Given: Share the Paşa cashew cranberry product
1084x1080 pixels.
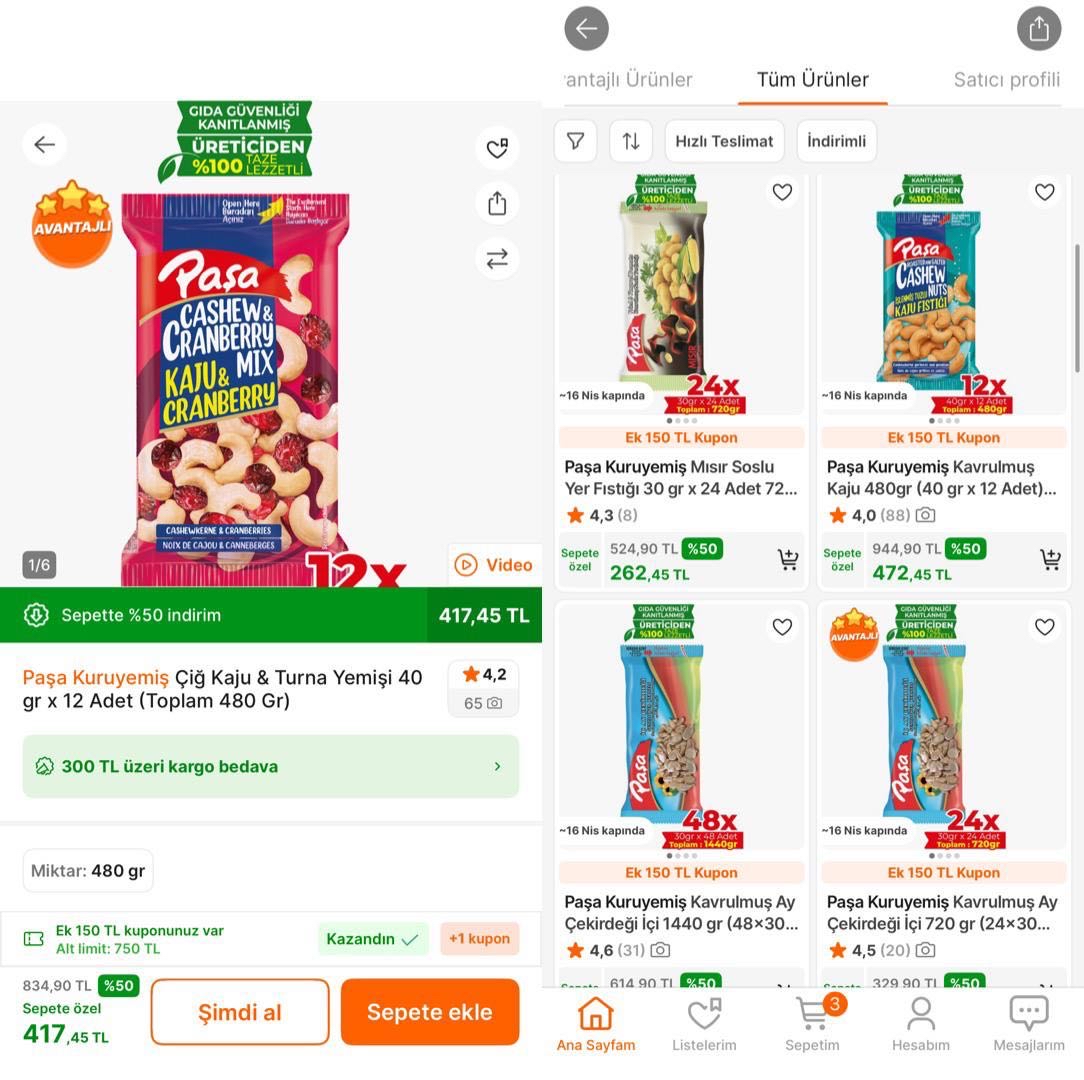Looking at the screenshot, I should click(497, 203).
